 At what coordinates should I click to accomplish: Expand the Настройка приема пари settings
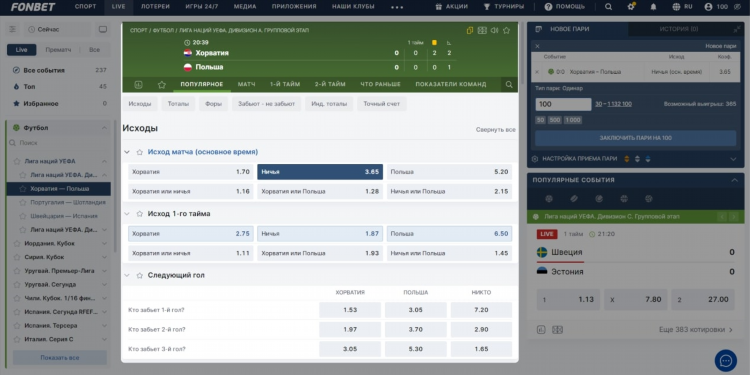coord(733,159)
